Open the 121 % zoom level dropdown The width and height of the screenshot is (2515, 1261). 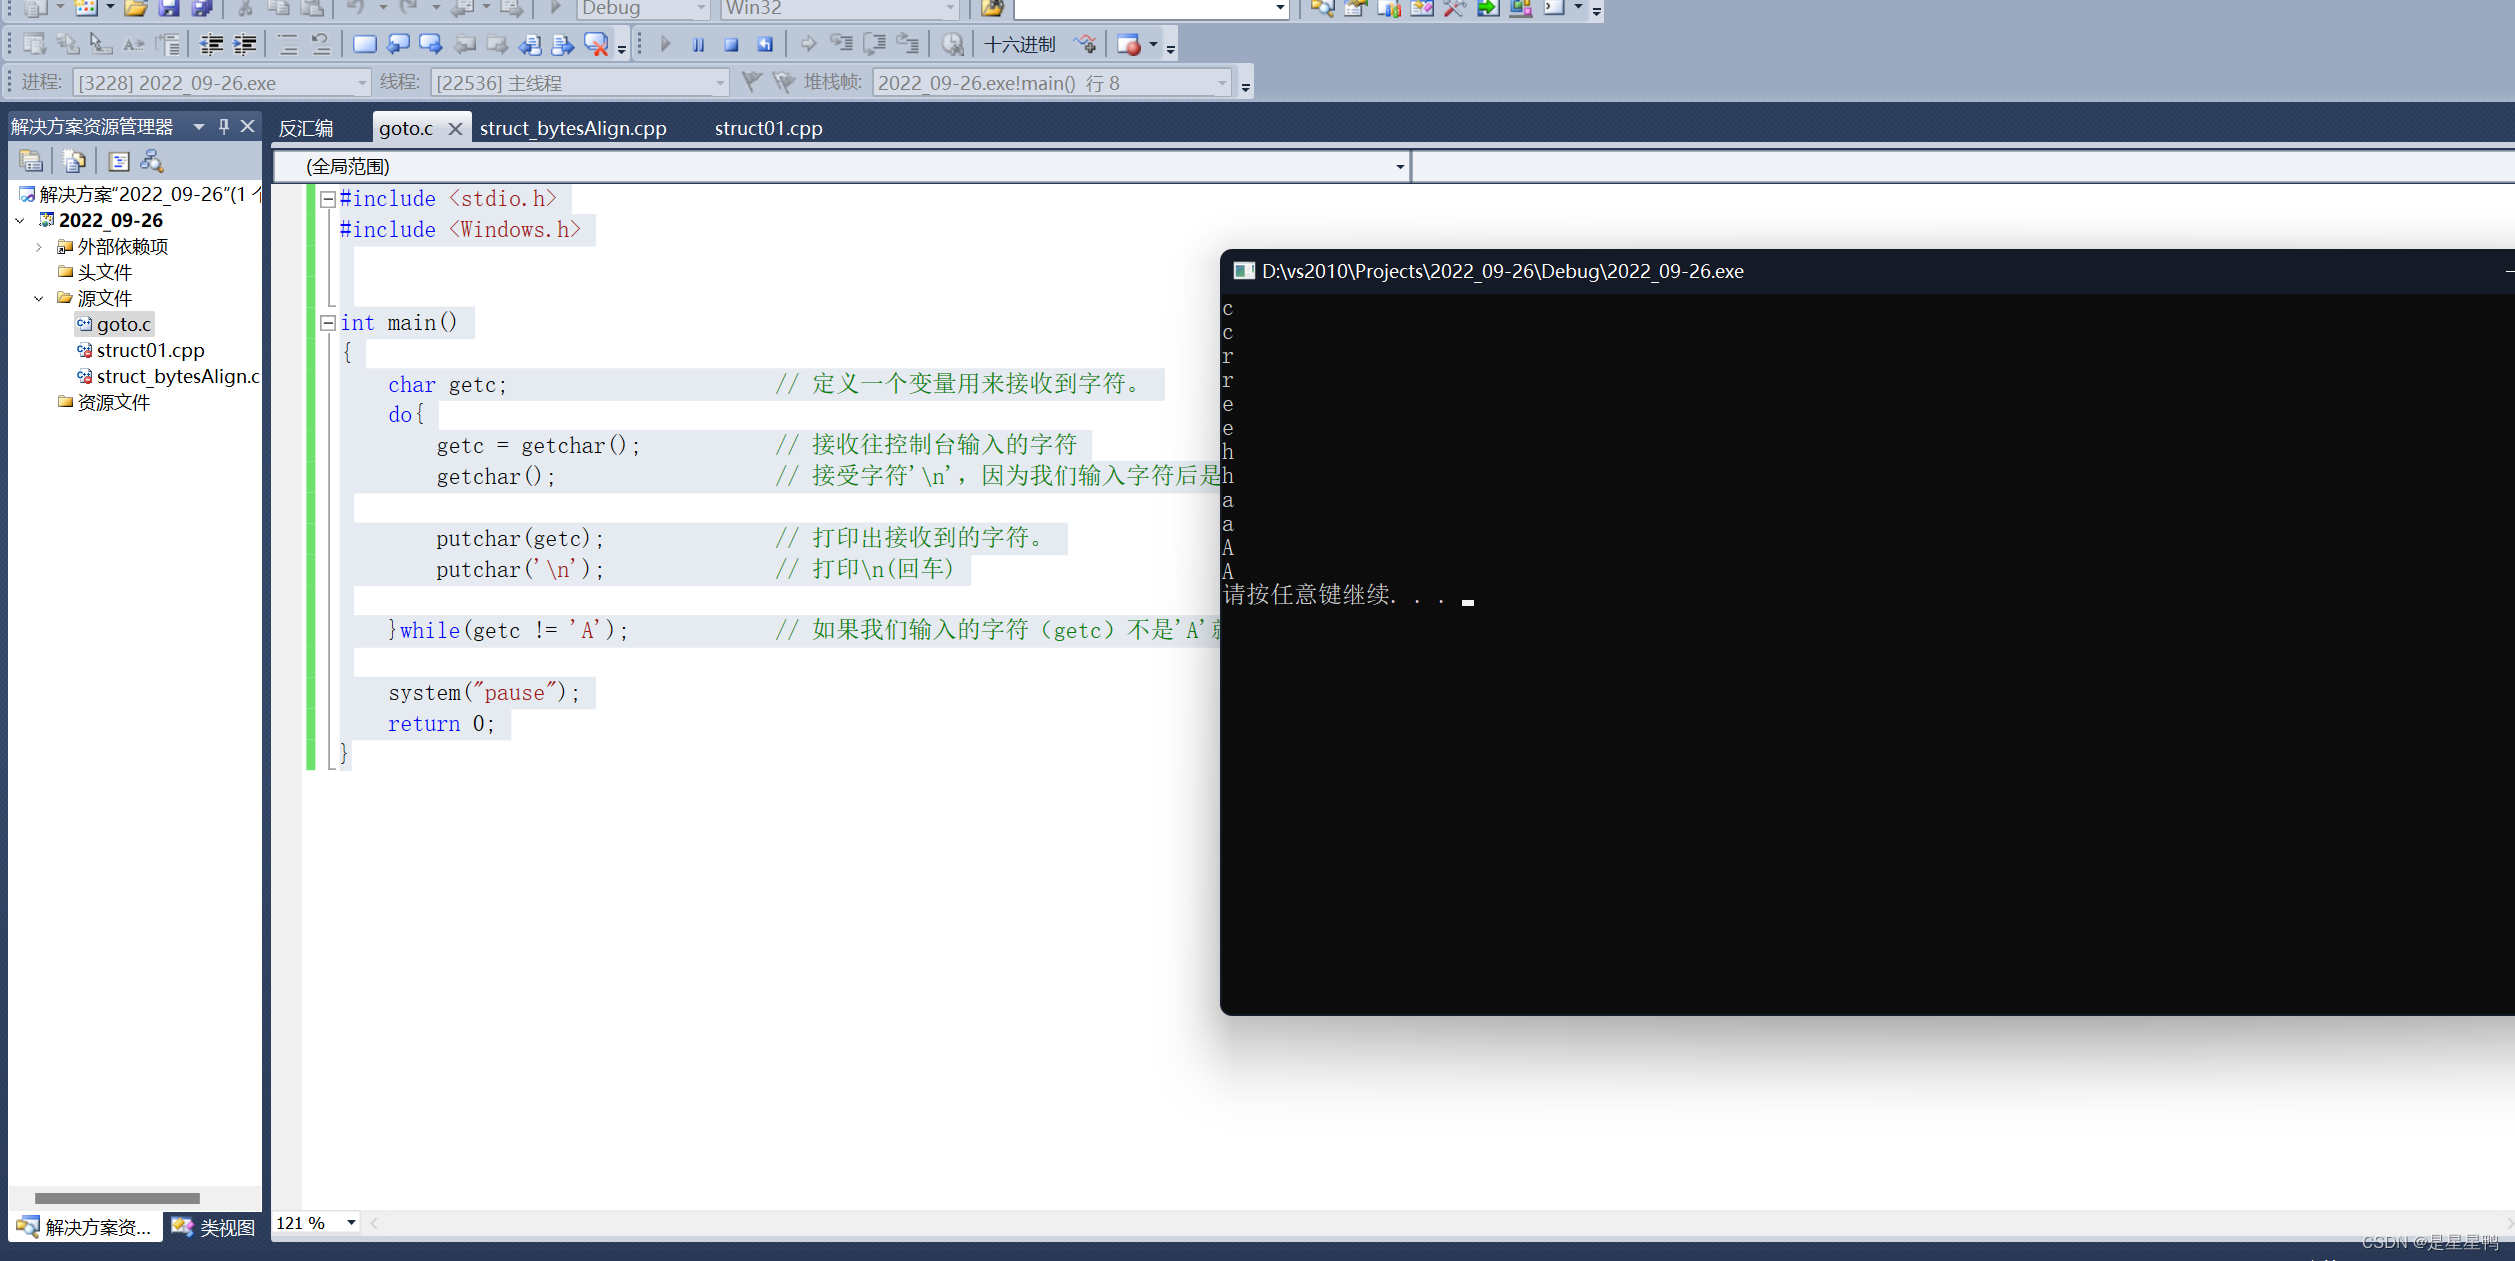[351, 1222]
